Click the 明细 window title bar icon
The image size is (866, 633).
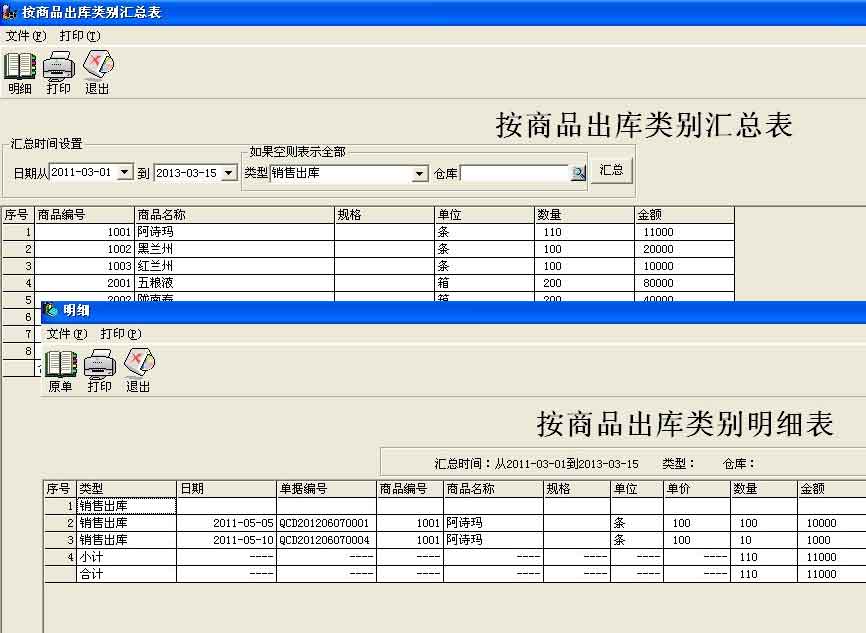[x=50, y=311]
